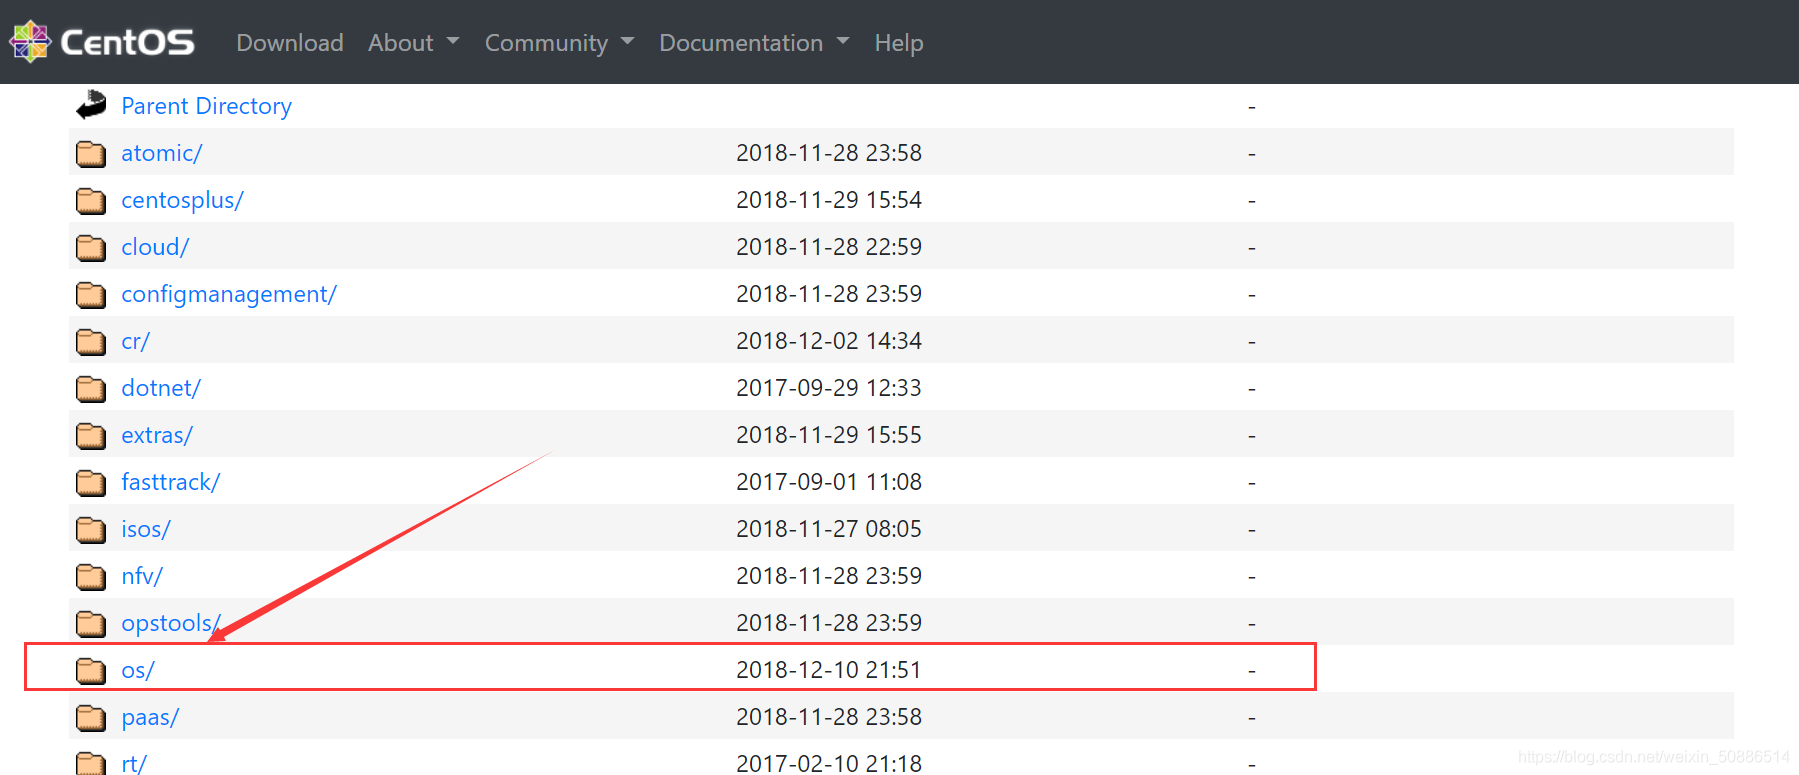Click the folder icon next to os/
The image size is (1799, 775).
click(x=91, y=670)
